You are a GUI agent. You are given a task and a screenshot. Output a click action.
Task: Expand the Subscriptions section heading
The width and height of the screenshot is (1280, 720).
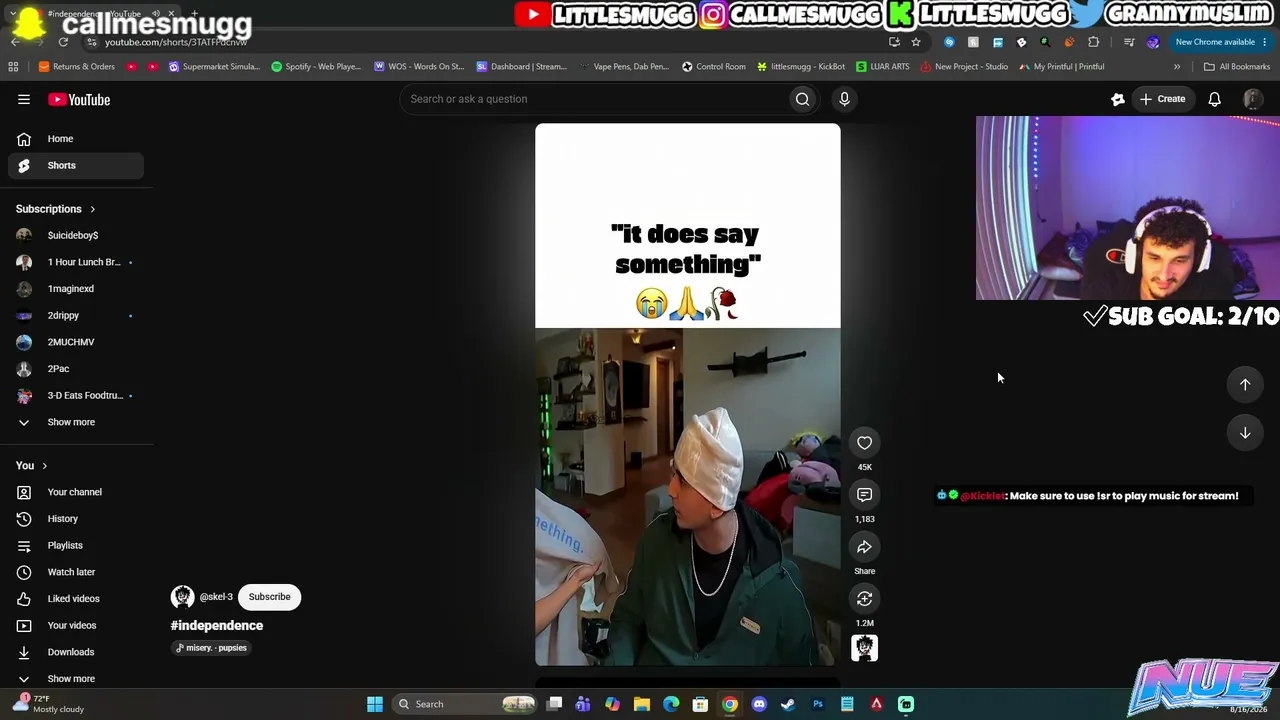tap(56, 209)
